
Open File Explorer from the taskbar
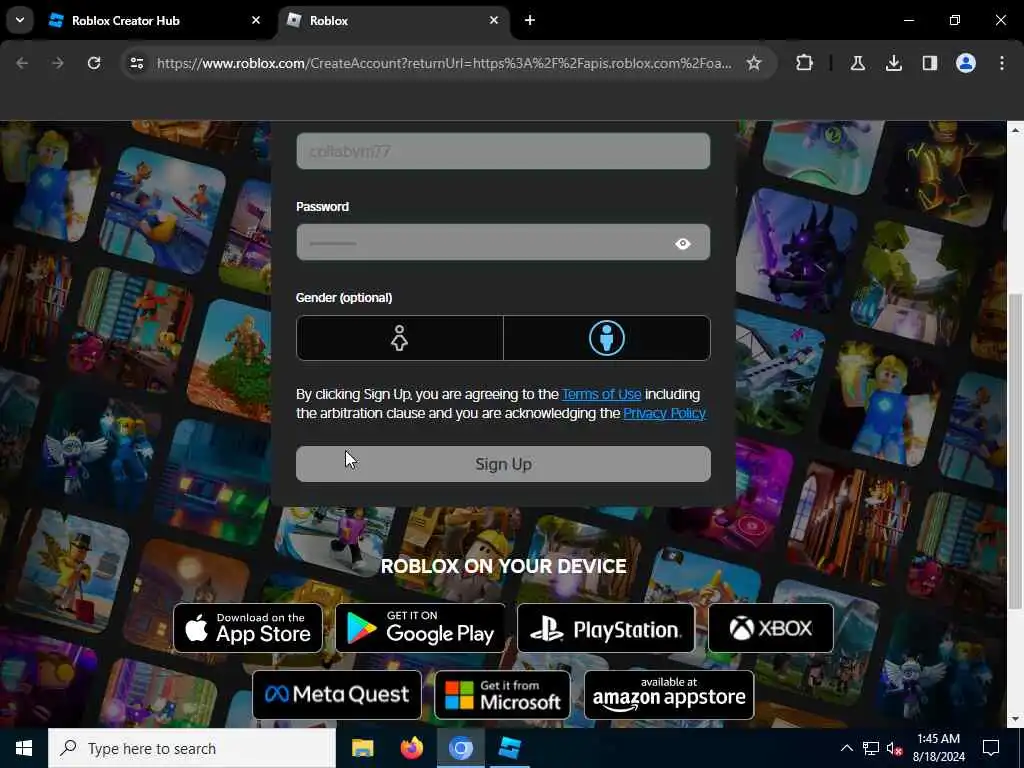362,748
